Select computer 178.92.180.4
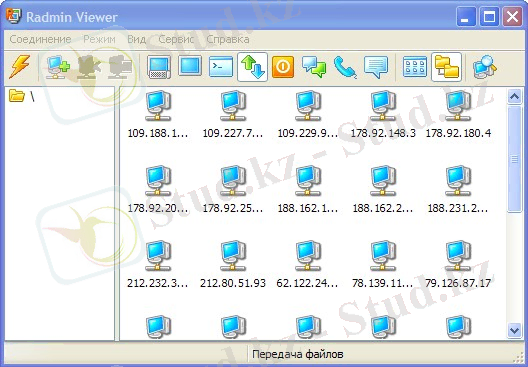 [x=458, y=114]
